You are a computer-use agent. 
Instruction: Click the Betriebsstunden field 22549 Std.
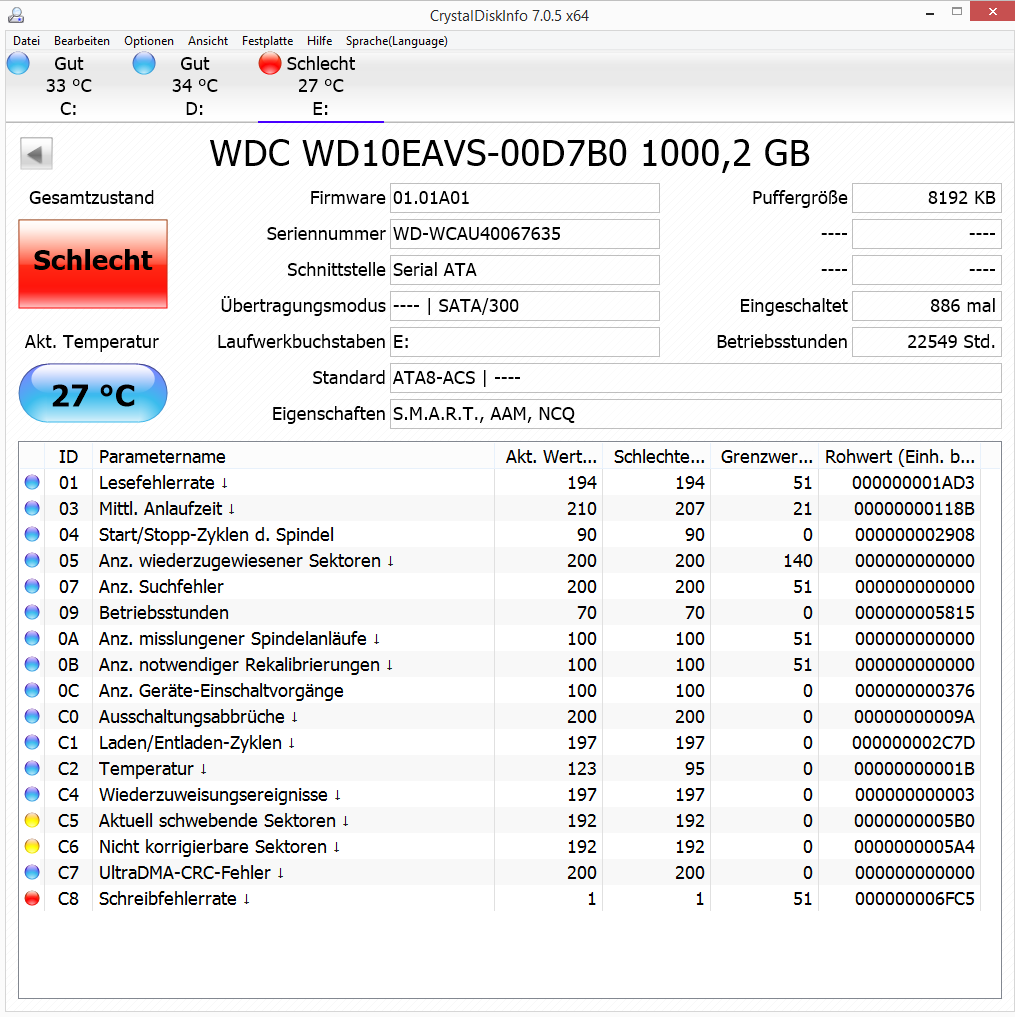point(927,342)
